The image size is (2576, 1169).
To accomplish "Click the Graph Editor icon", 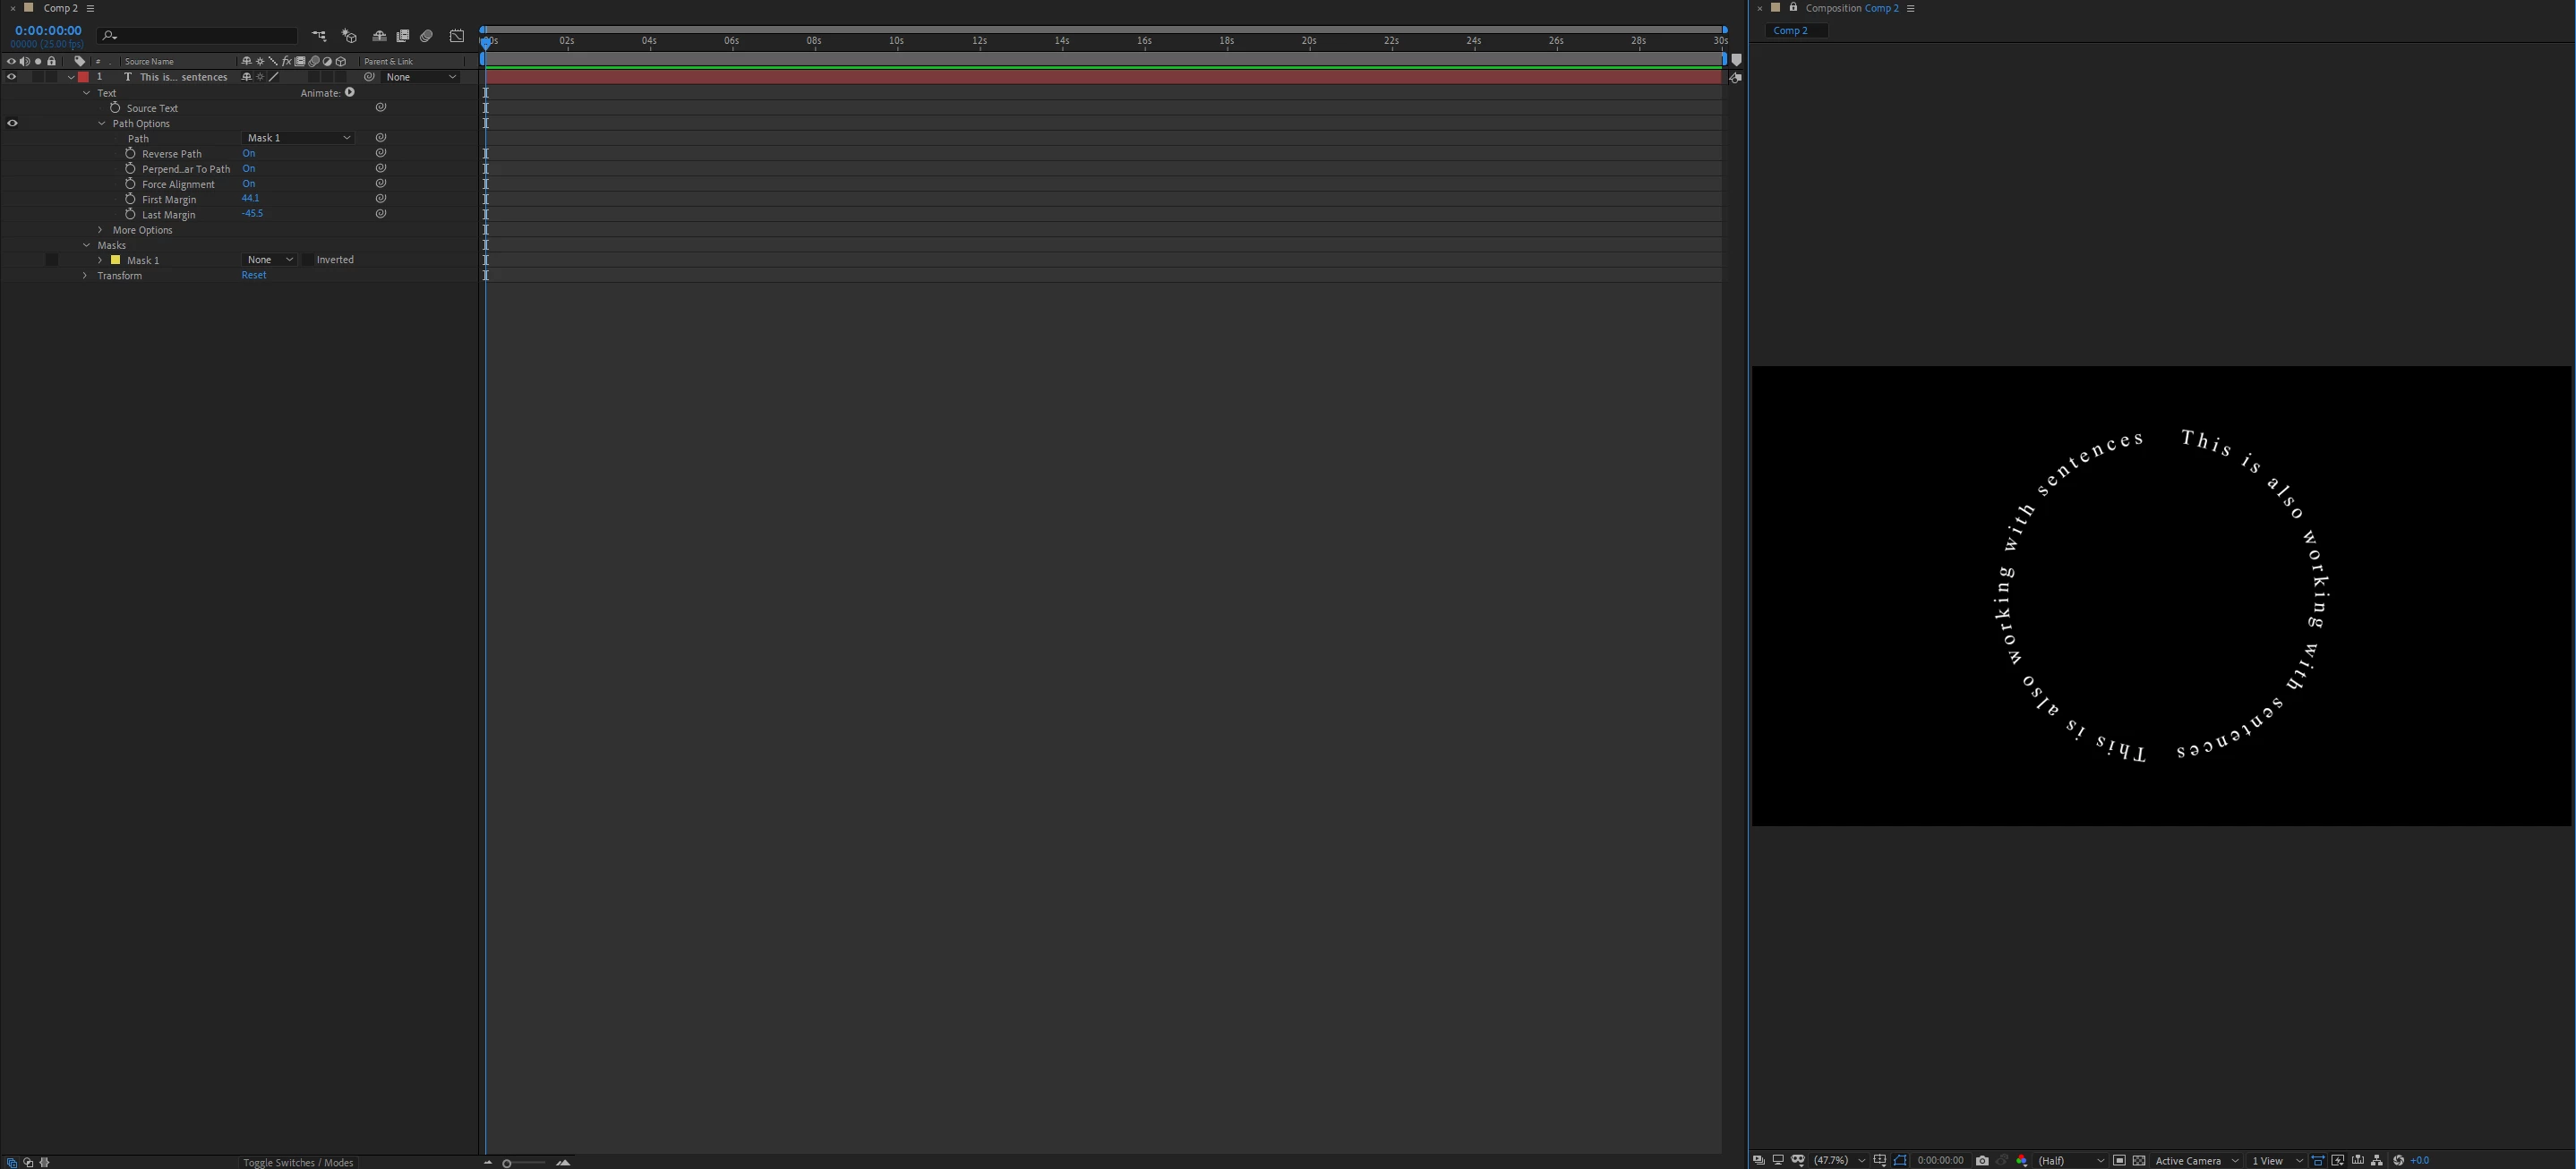I will point(457,36).
